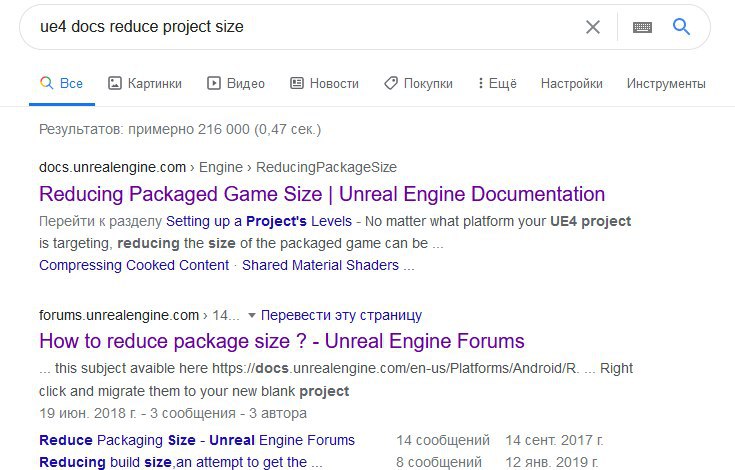Open the 'Compressing Cooked Content' sublink
Screen dimensions: 735x470
[134, 265]
